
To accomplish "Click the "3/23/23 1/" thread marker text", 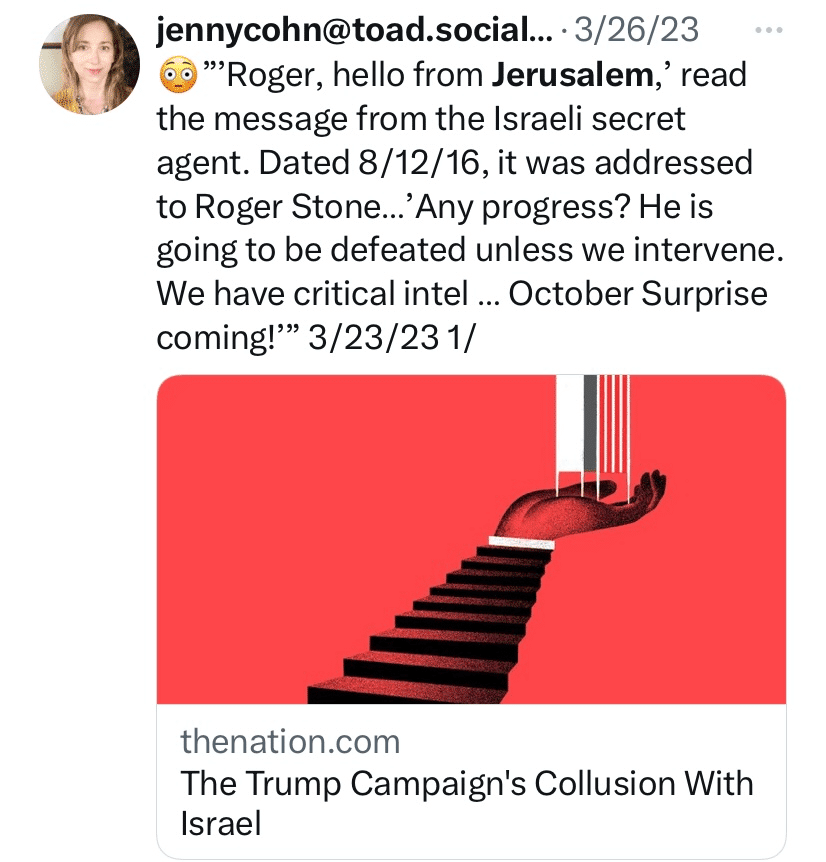I will point(394,339).
